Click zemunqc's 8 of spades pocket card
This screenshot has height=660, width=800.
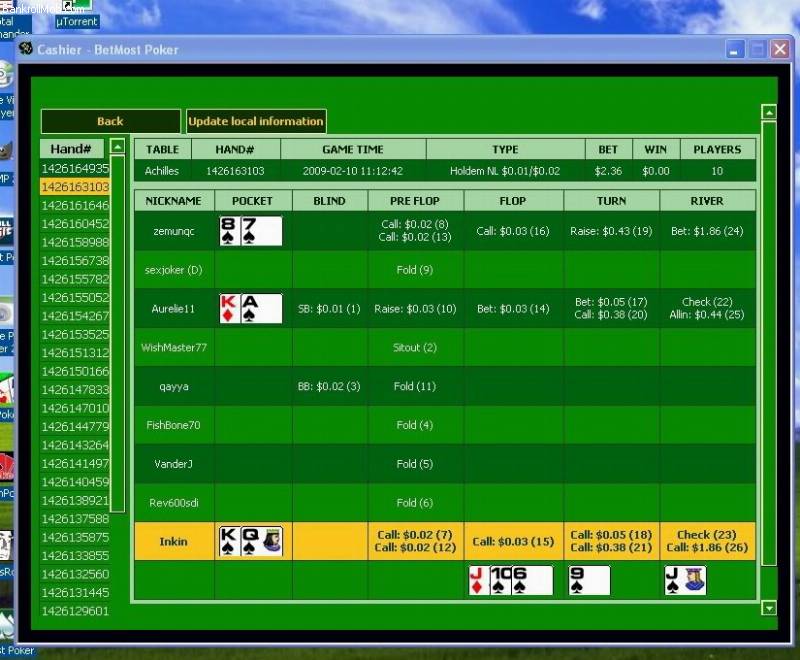(230, 231)
